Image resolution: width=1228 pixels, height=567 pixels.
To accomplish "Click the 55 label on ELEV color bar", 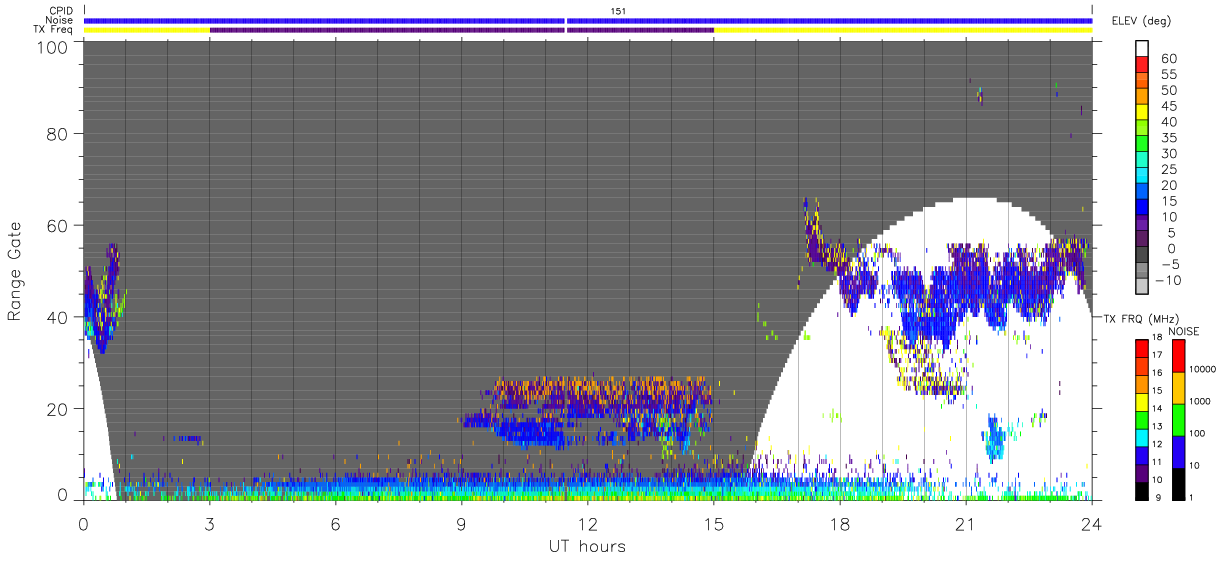I will [x=1169, y=75].
